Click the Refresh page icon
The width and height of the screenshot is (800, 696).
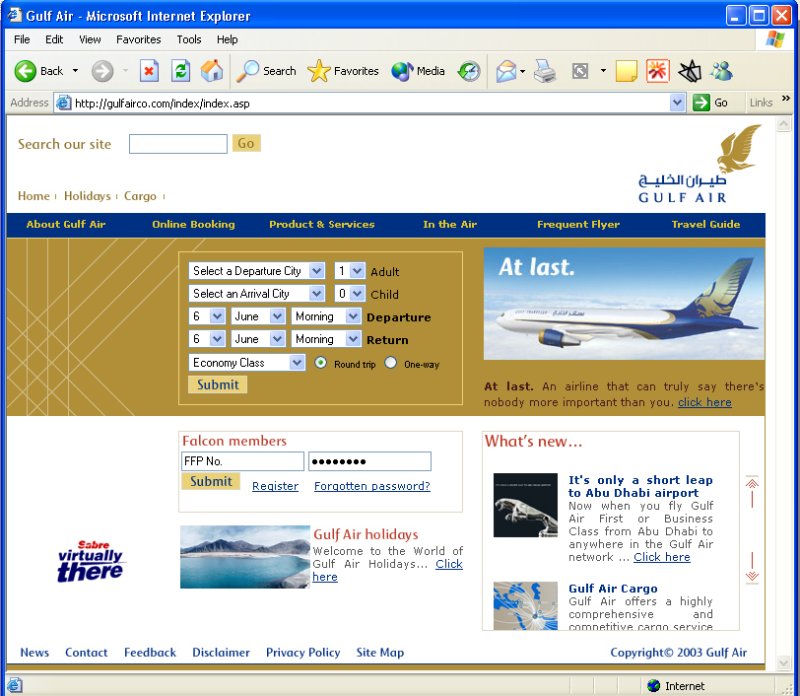click(181, 71)
